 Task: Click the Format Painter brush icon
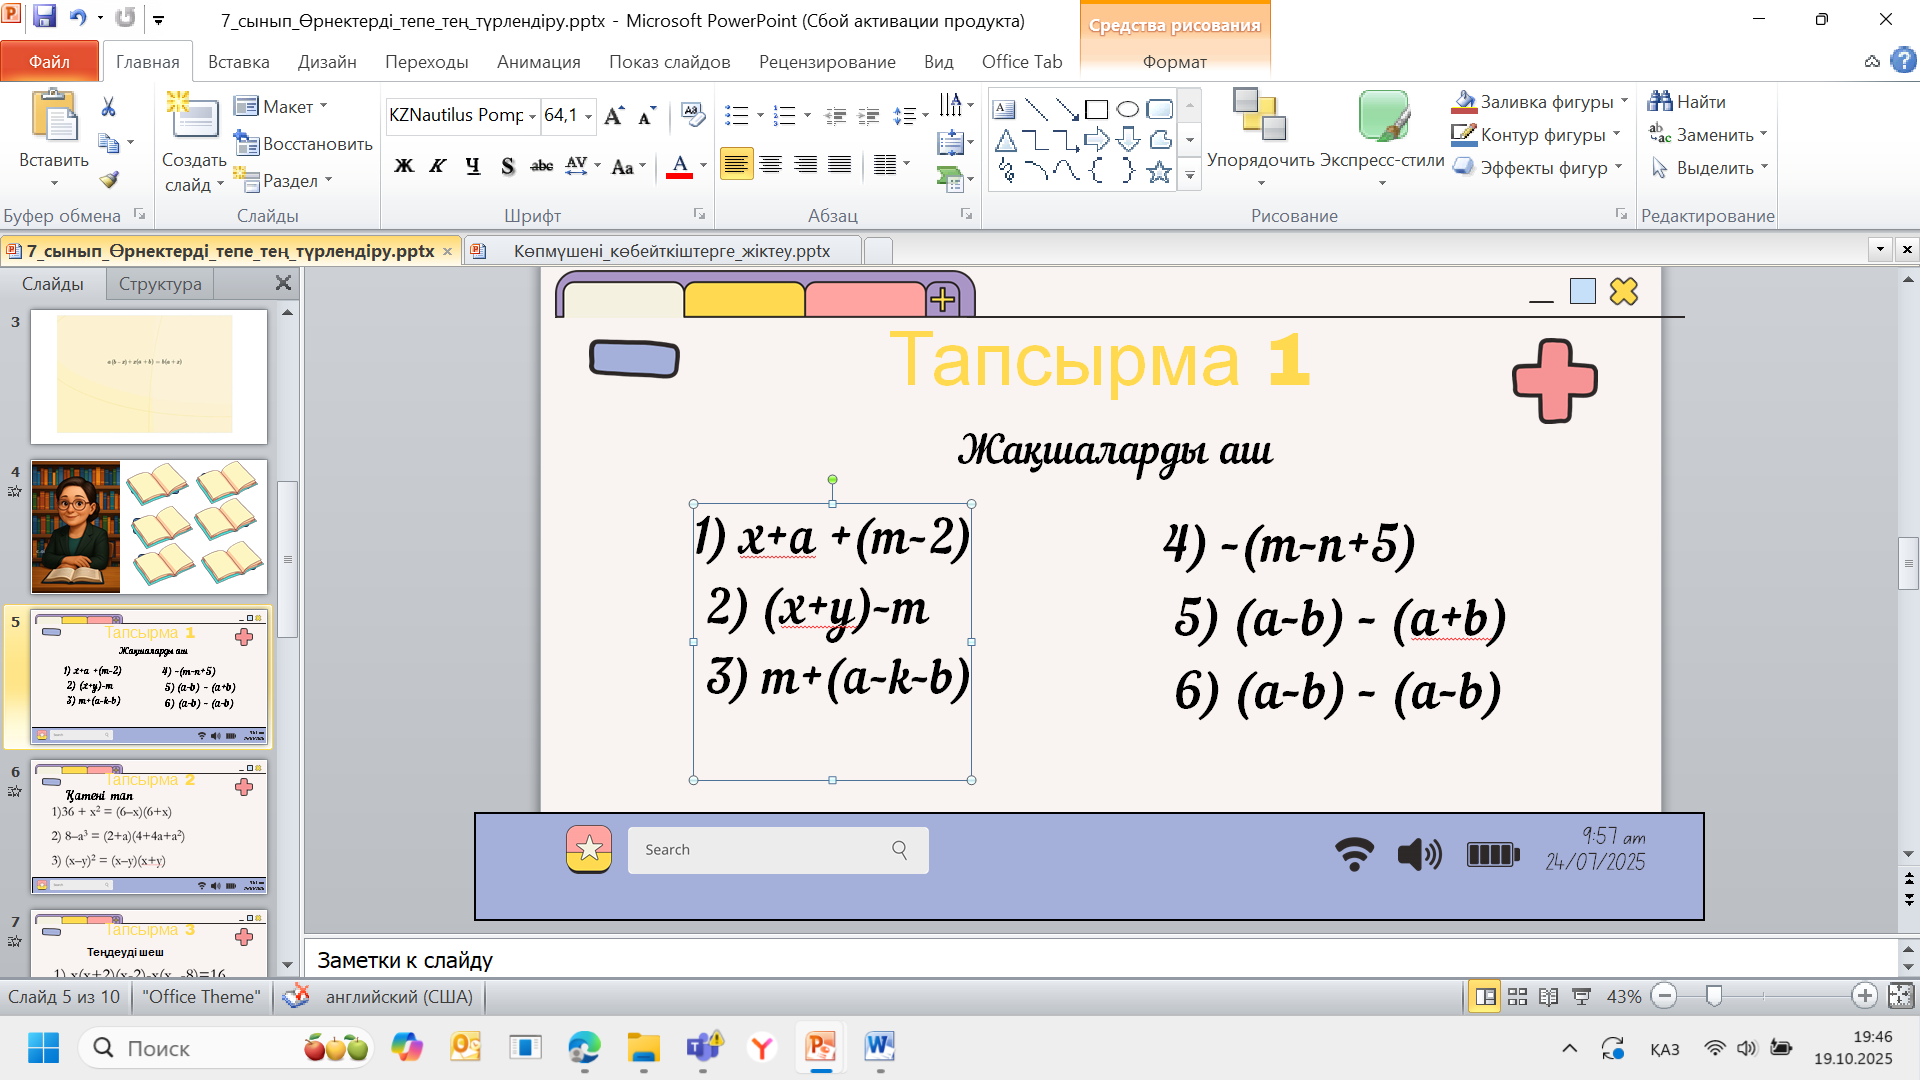109,180
